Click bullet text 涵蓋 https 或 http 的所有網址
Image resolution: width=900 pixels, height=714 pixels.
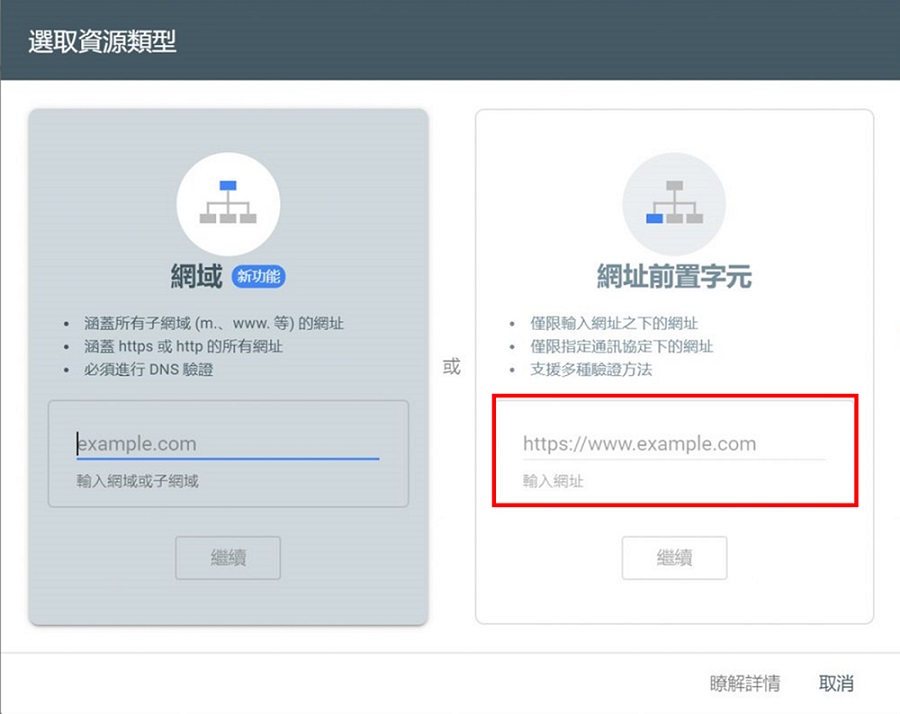[184, 346]
